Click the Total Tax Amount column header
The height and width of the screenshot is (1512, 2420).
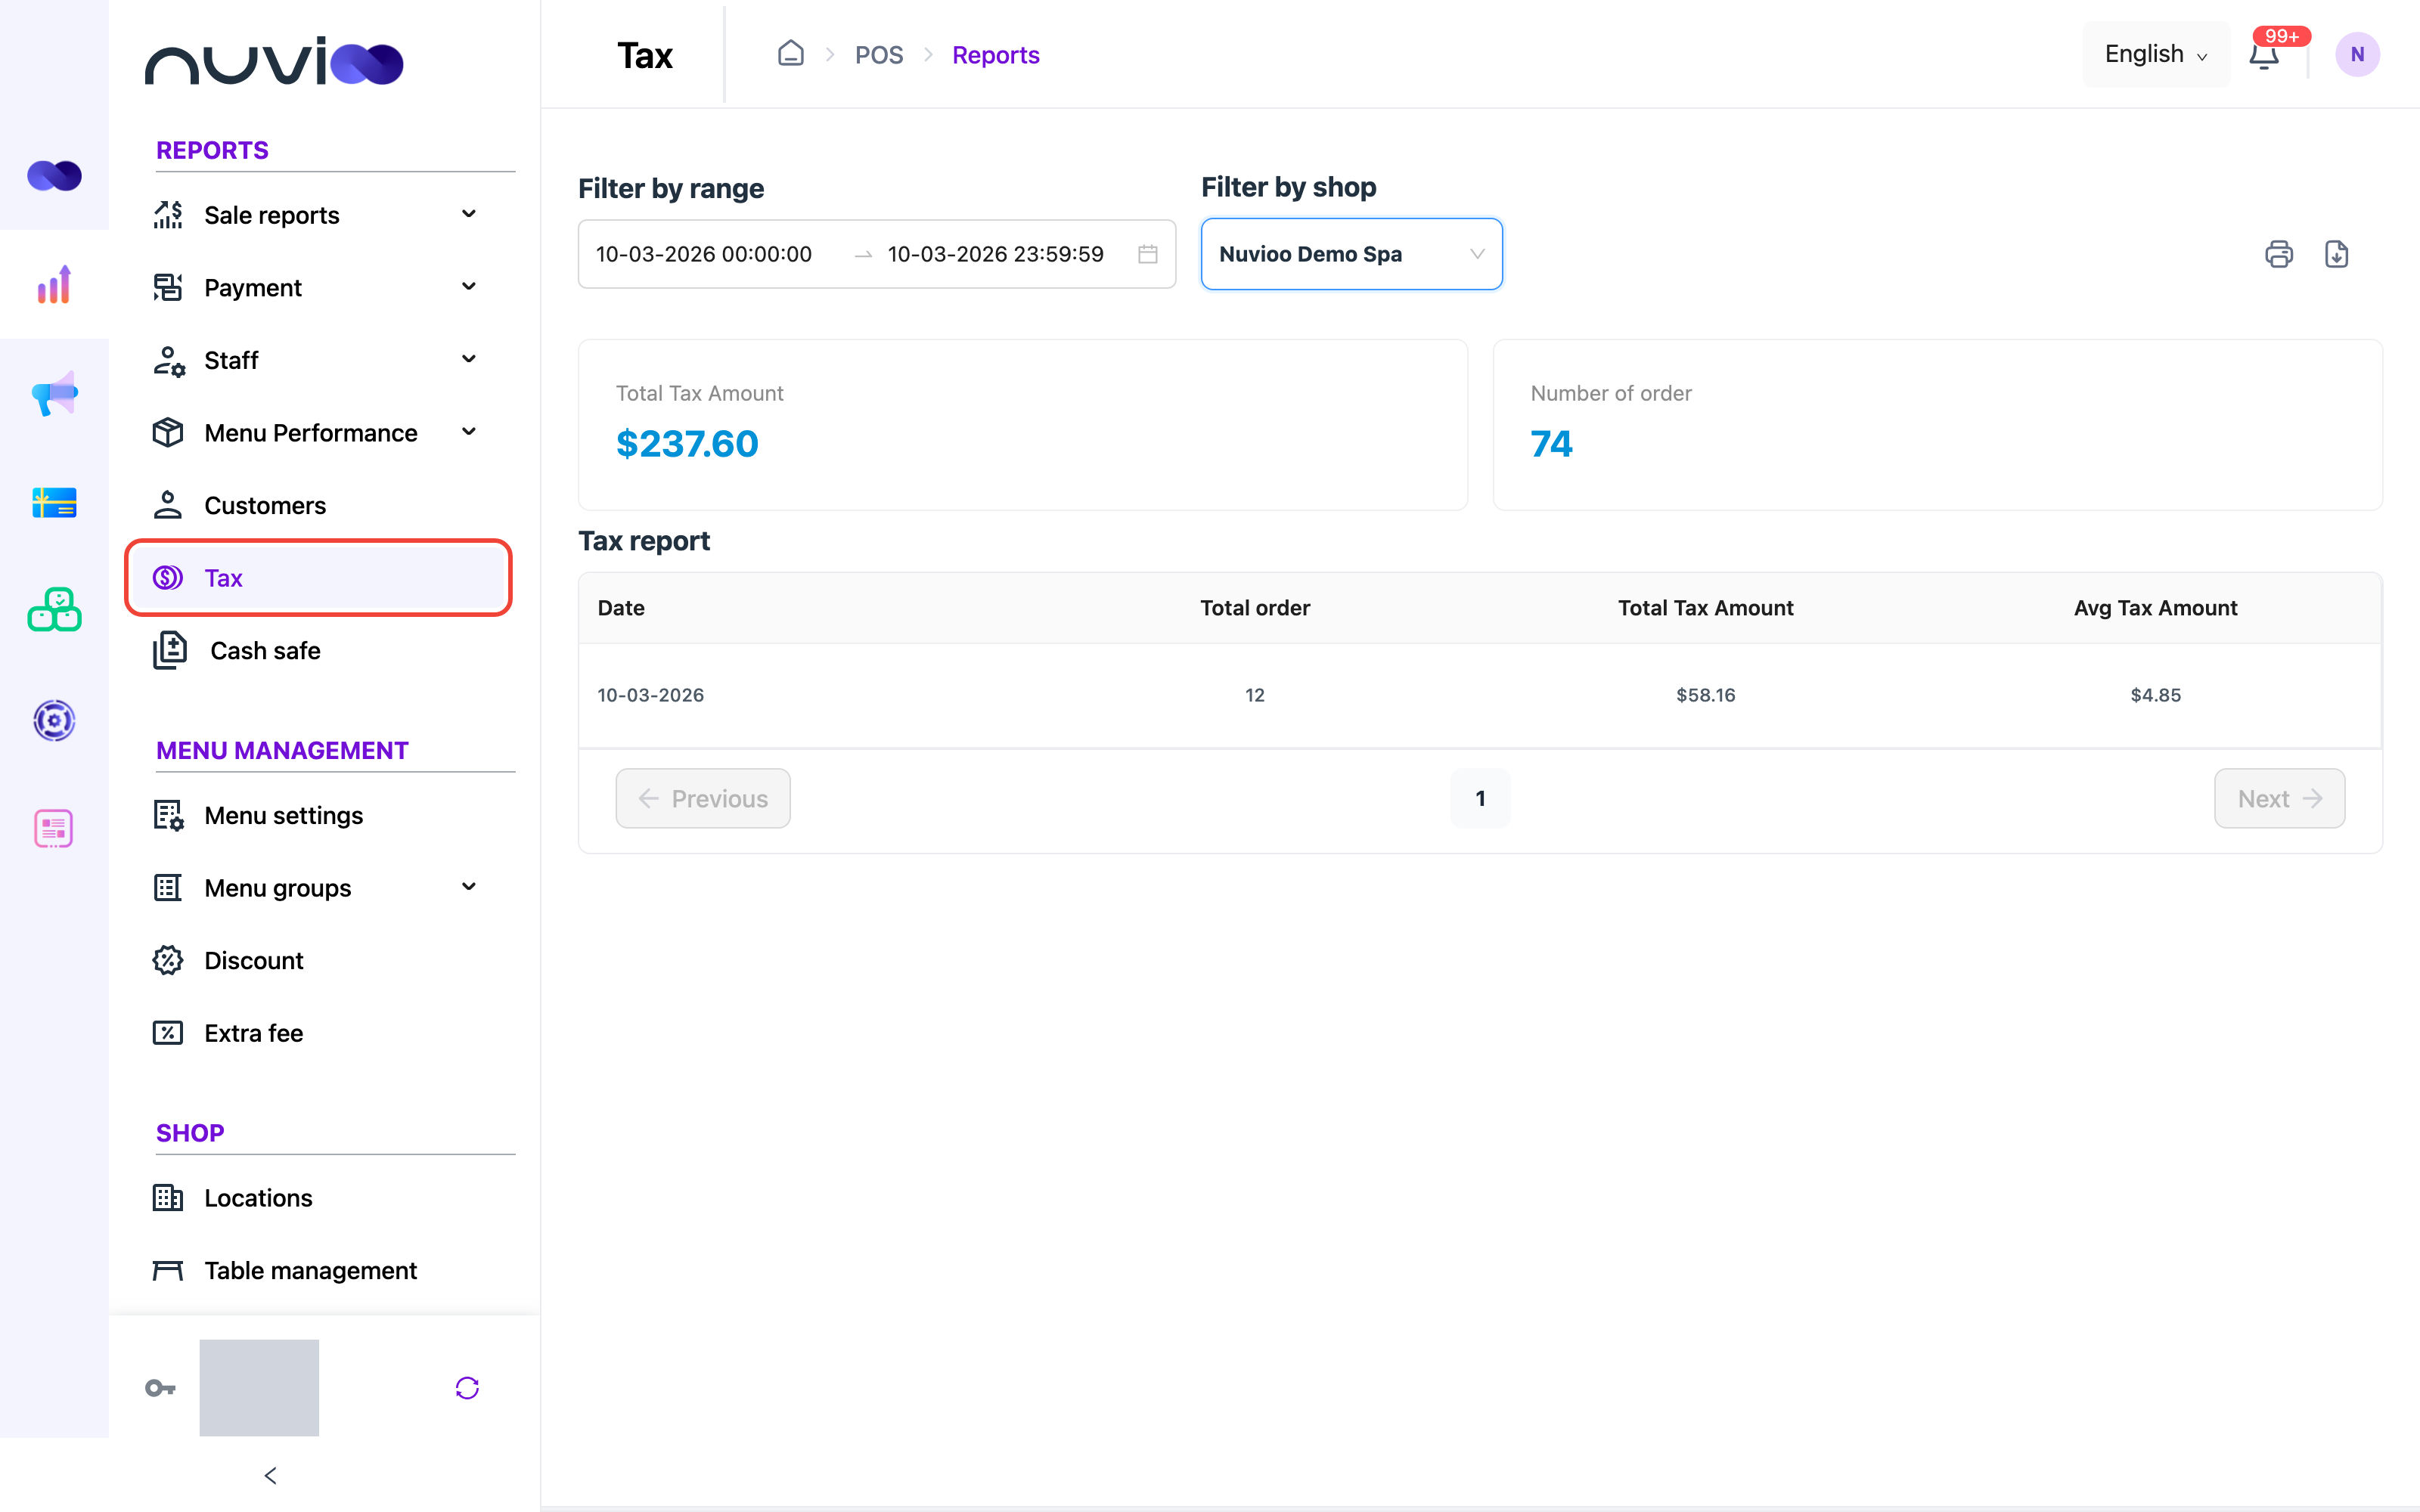[x=1705, y=608]
